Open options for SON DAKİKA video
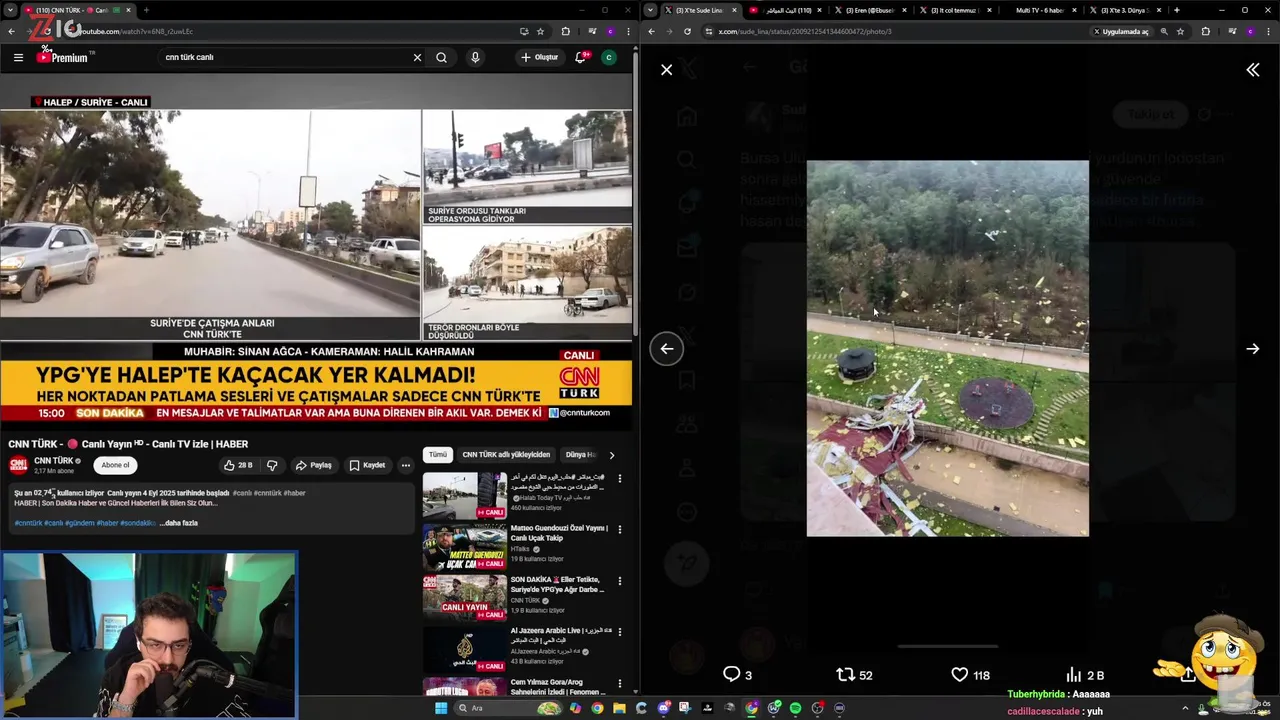Viewport: 1280px width, 720px height. pos(619,580)
